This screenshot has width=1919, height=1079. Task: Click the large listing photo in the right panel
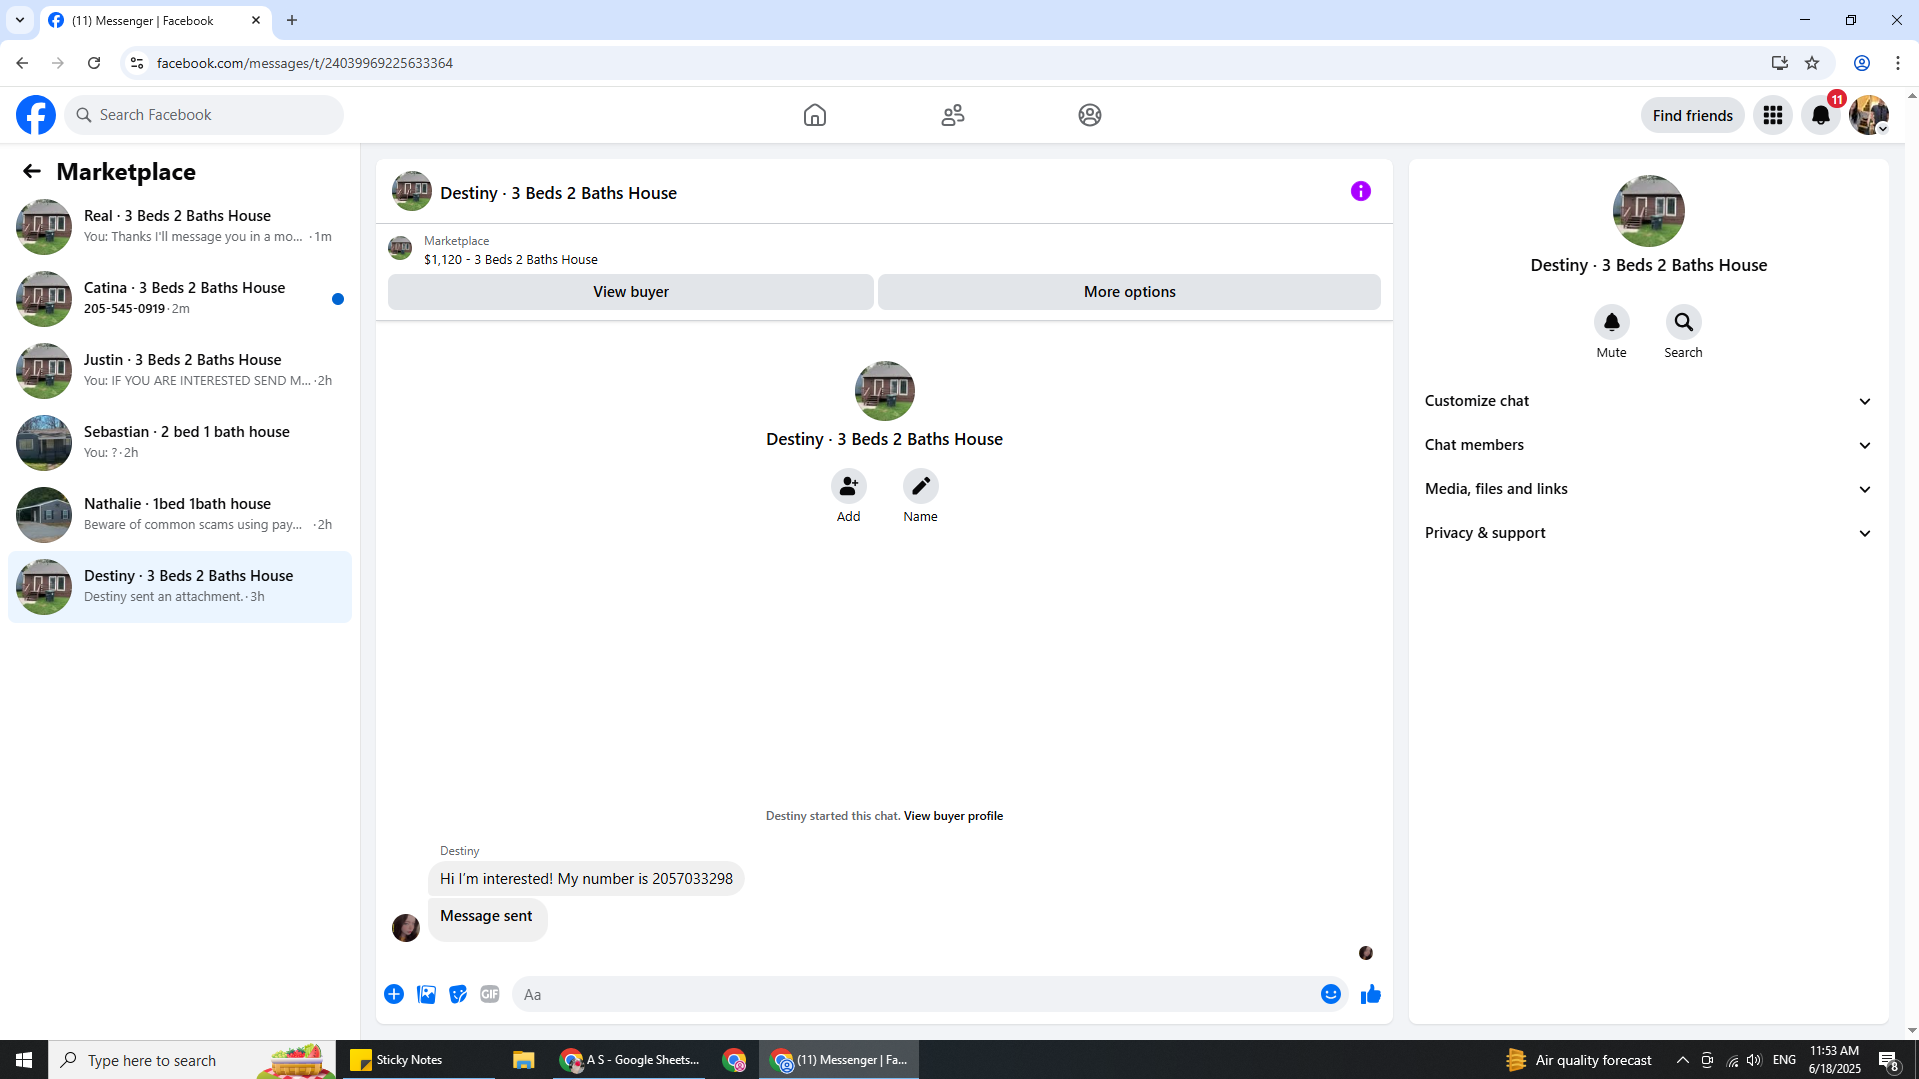pos(1649,211)
